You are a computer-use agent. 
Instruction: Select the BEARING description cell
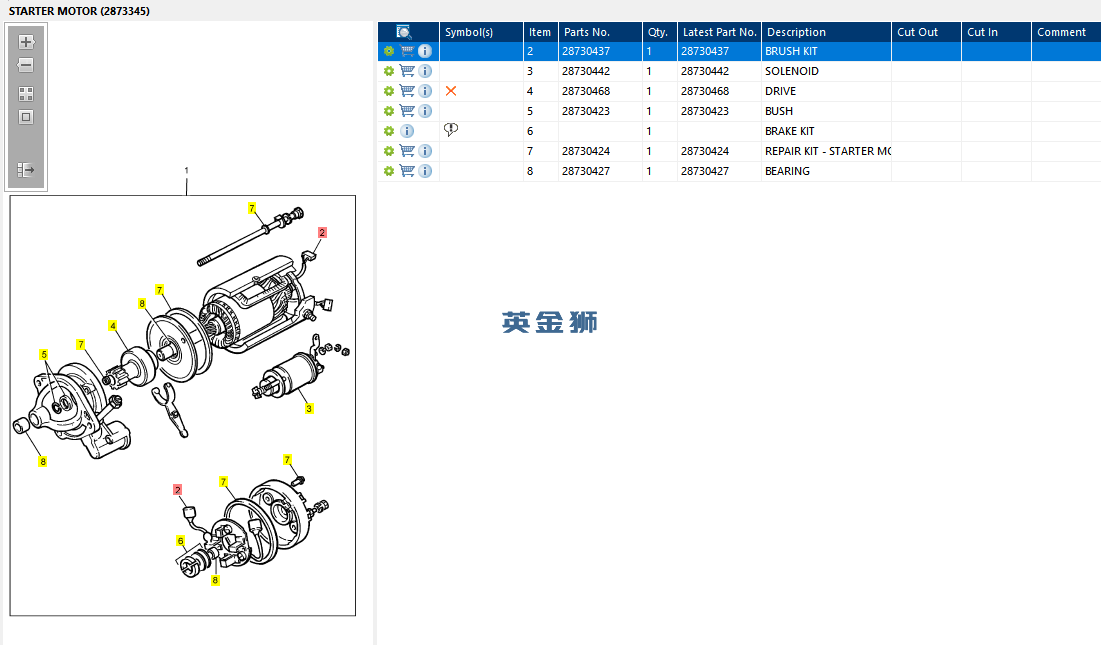click(826, 171)
